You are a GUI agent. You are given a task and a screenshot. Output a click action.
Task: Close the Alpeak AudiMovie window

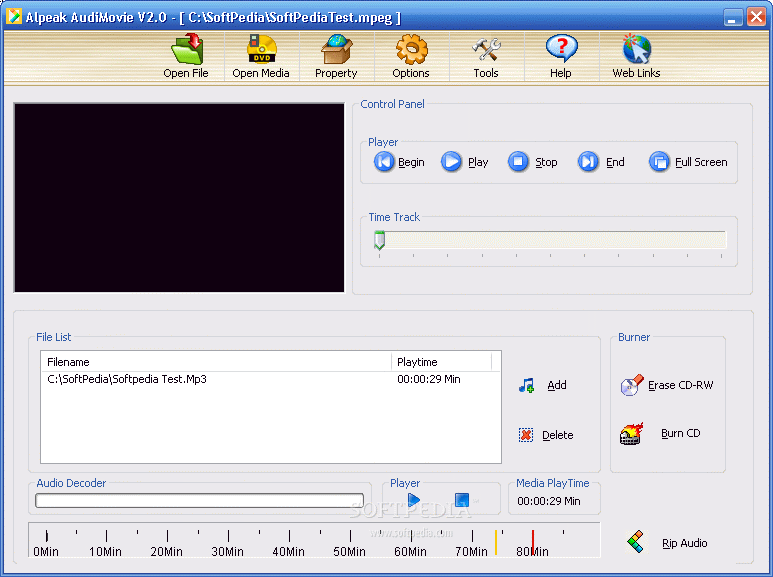click(756, 17)
